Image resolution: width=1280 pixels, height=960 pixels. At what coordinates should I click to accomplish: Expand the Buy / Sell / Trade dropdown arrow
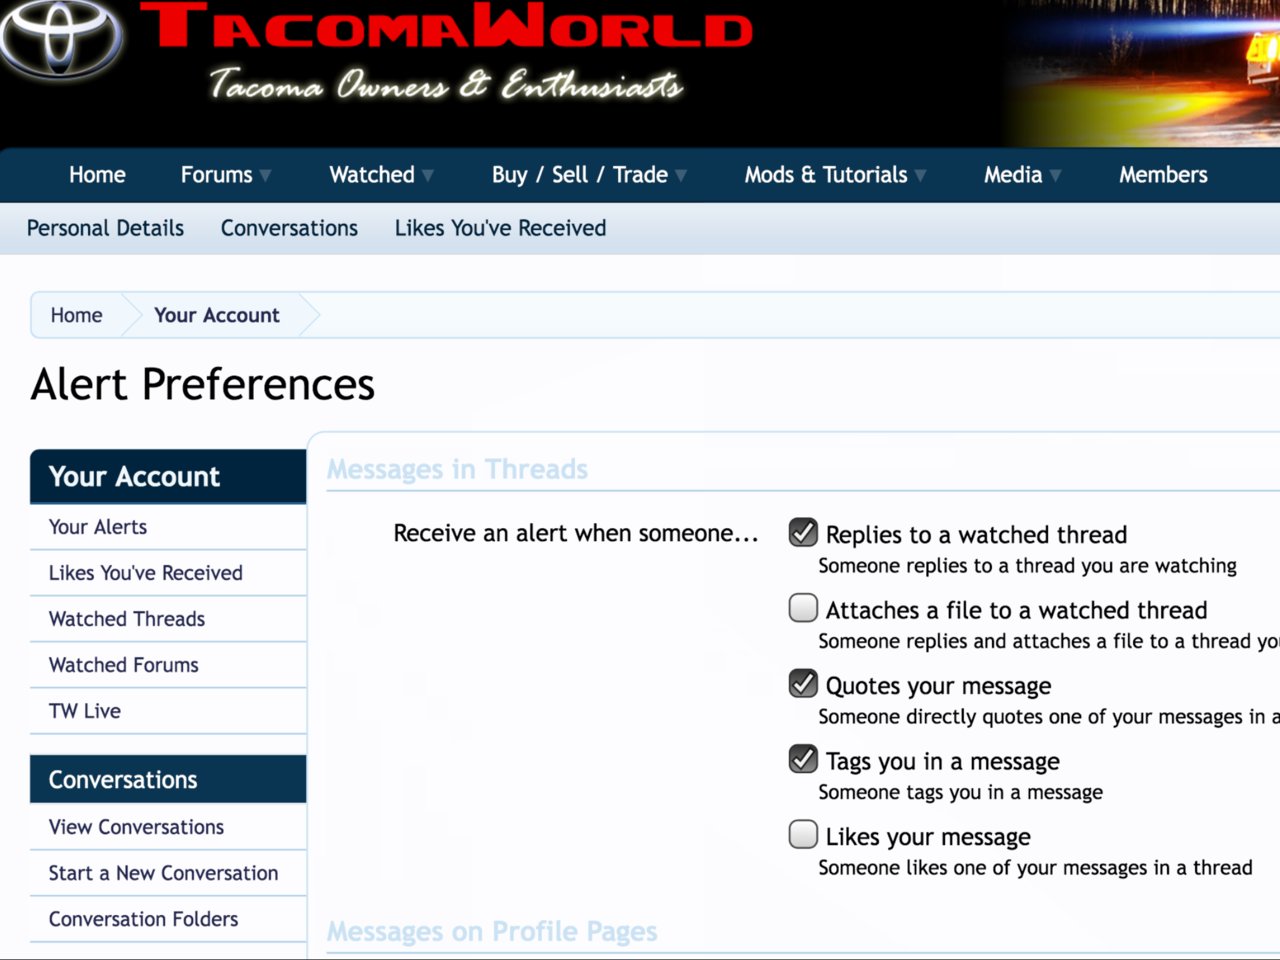(681, 176)
